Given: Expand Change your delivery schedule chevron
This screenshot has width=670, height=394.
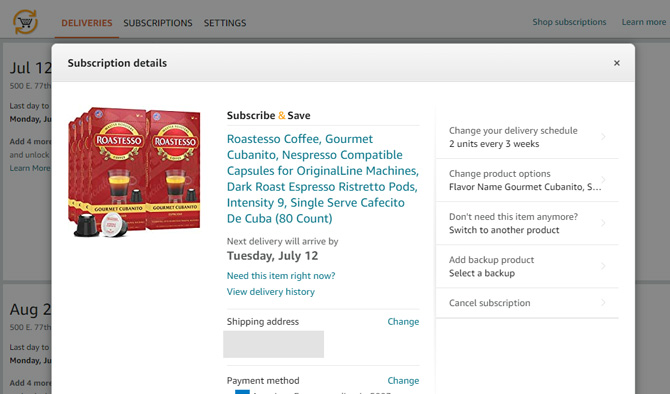Looking at the screenshot, I should click(603, 137).
